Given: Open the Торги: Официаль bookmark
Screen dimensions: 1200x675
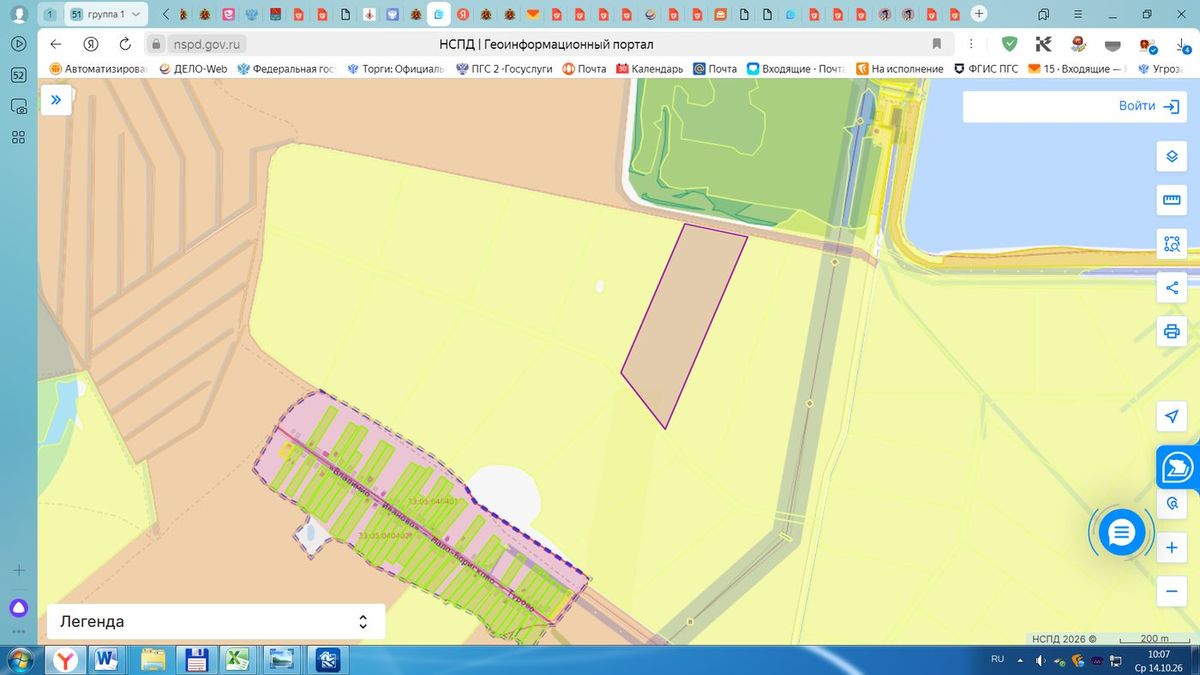Looking at the screenshot, I should click(x=396, y=69).
